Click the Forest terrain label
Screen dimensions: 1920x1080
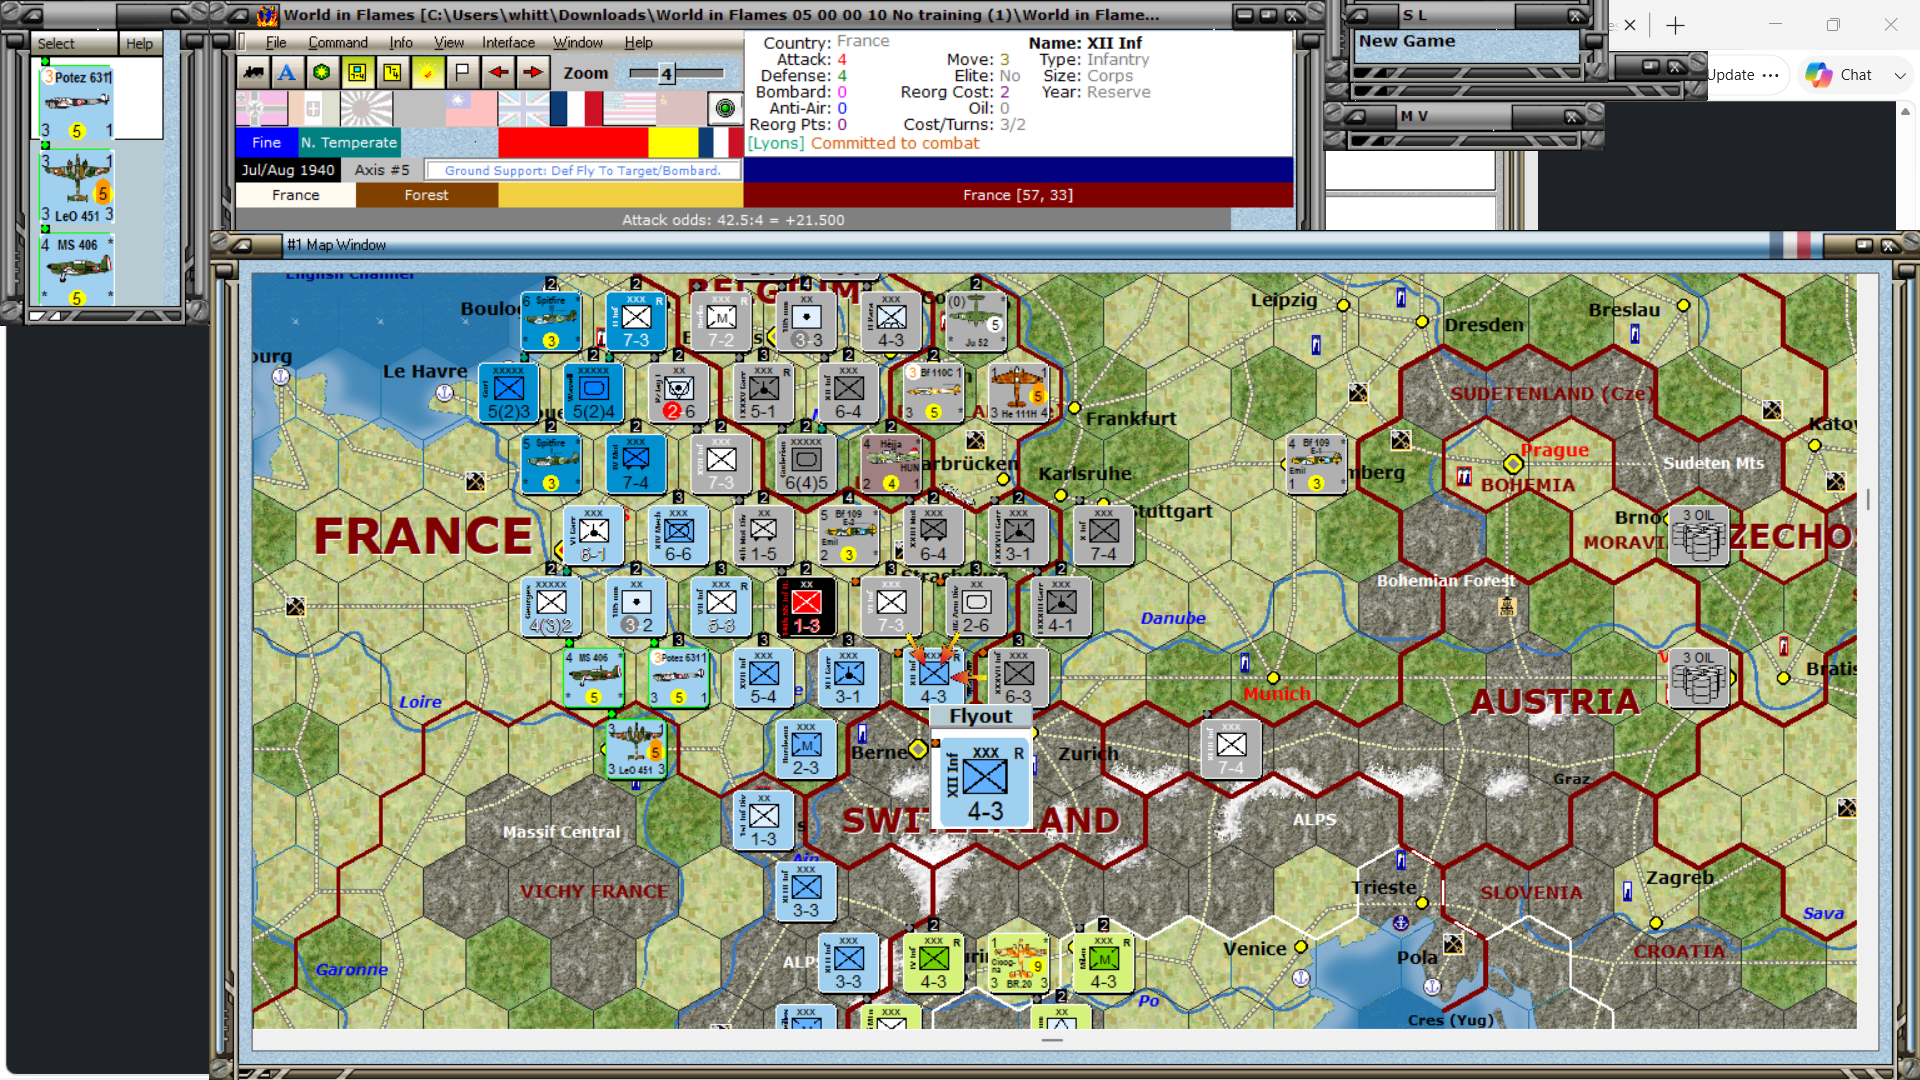(x=427, y=195)
